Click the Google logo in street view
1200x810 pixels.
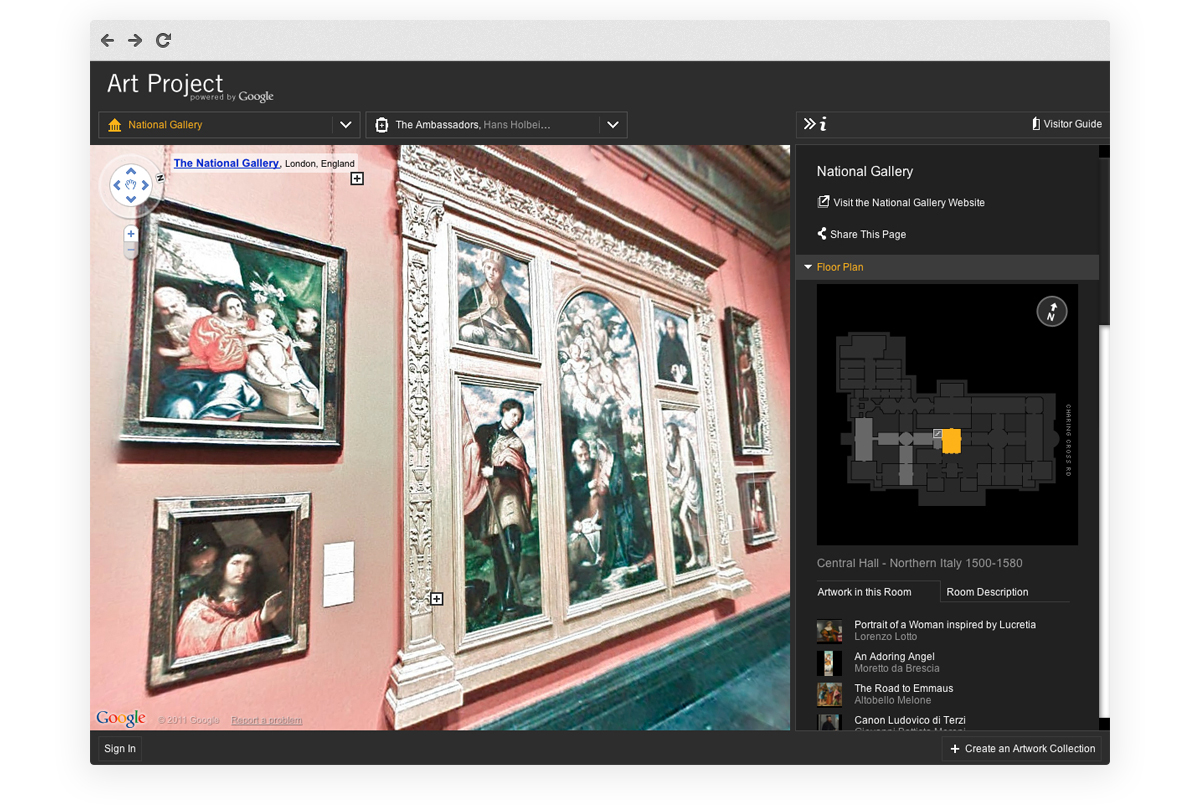[x=121, y=718]
